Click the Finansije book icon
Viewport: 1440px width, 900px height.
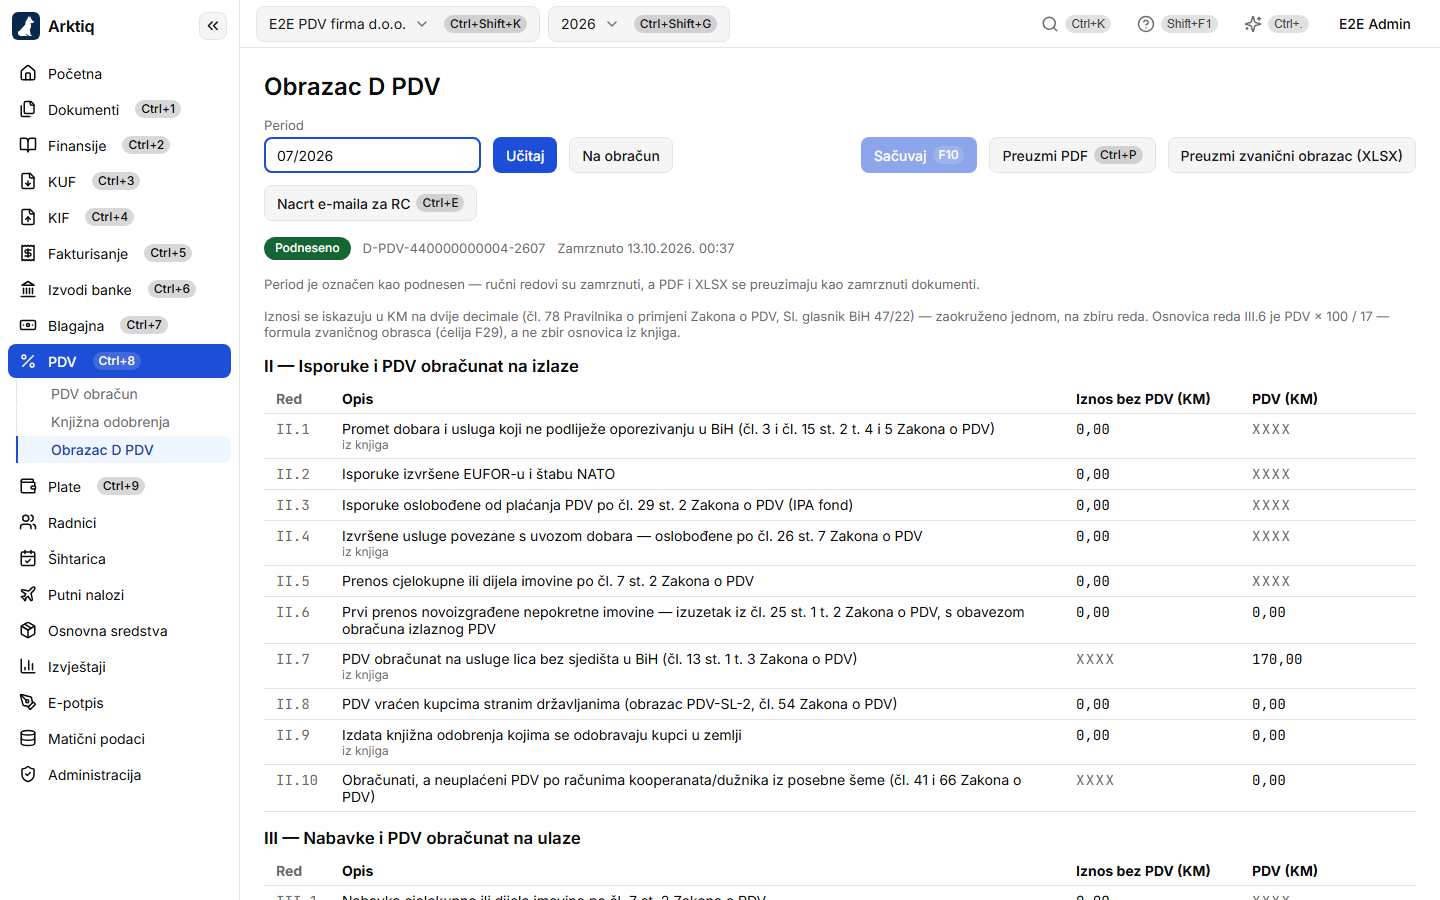[28, 146]
